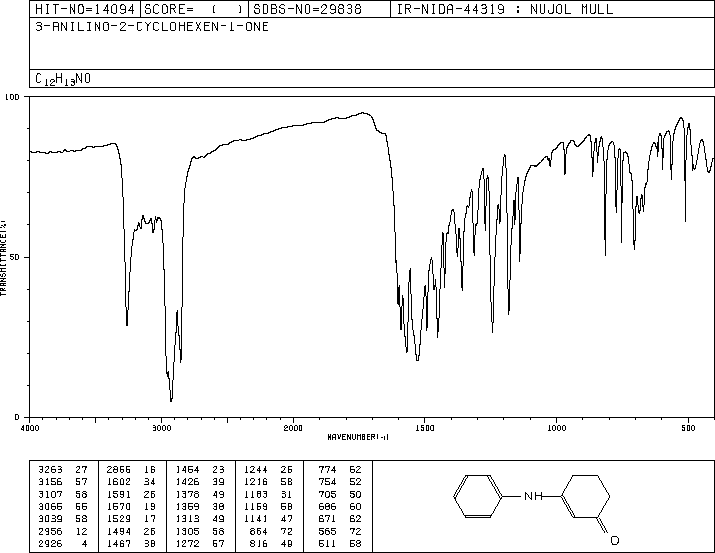Click the 500 wavenumber axis label
This screenshot has height=553, width=715.
click(688, 428)
